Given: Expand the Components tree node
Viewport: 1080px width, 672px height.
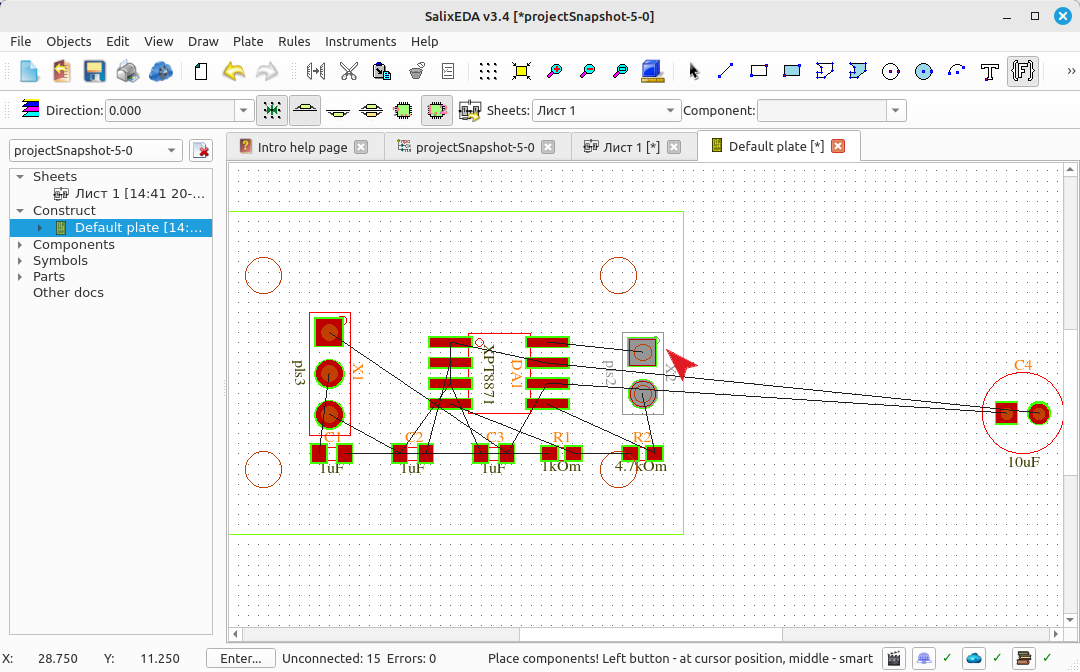Looking at the screenshot, I should 20,244.
